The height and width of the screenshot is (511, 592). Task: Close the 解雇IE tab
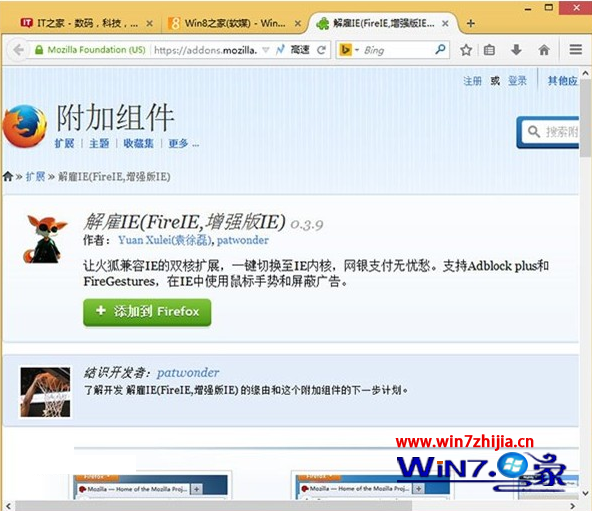tap(445, 23)
